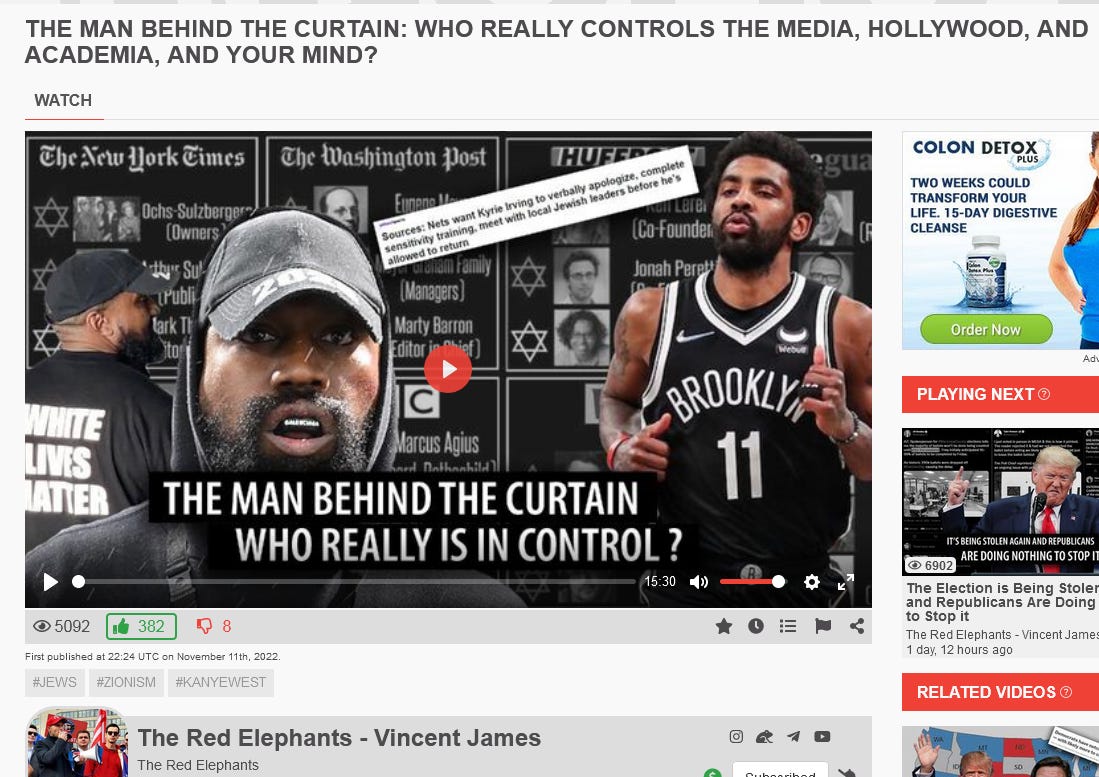Mute the video with the speaker icon

click(699, 582)
